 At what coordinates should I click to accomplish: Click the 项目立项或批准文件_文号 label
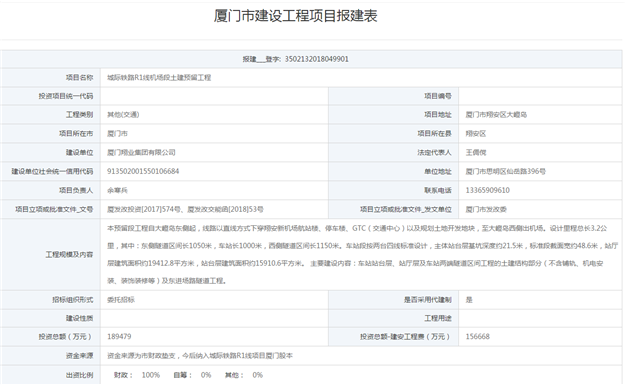[x=54, y=209]
